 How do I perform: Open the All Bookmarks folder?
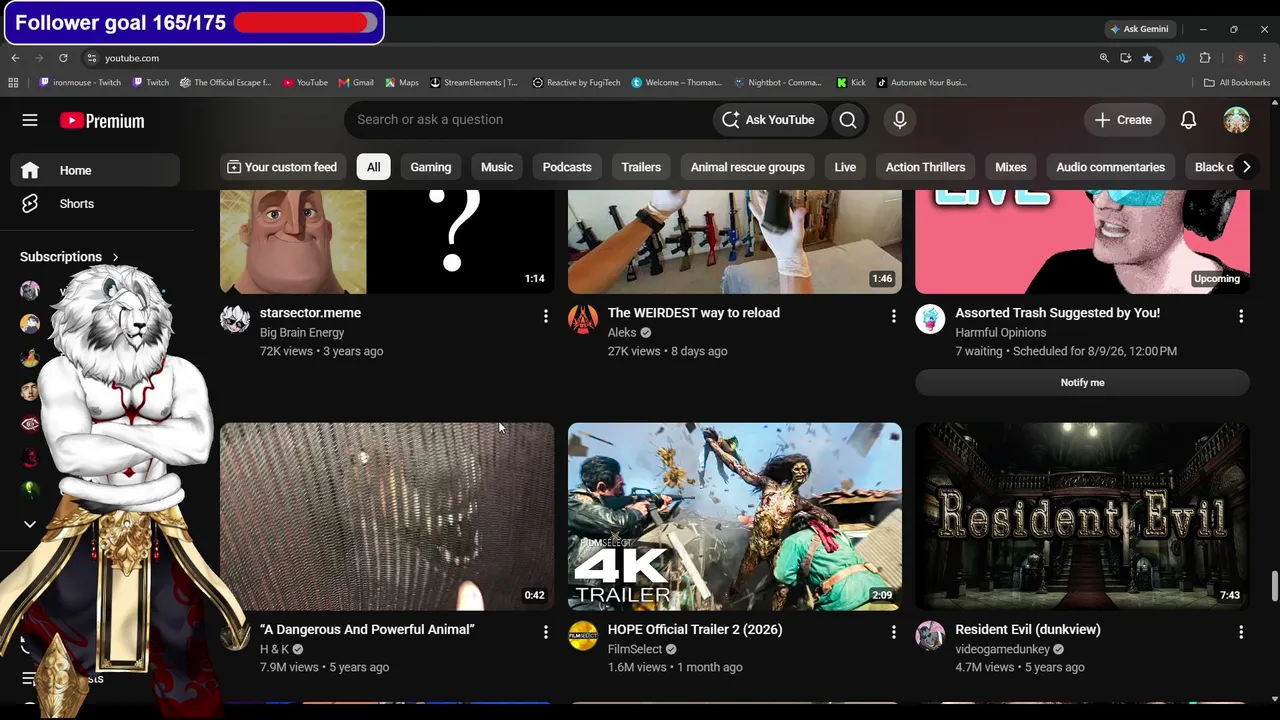pos(1237,83)
